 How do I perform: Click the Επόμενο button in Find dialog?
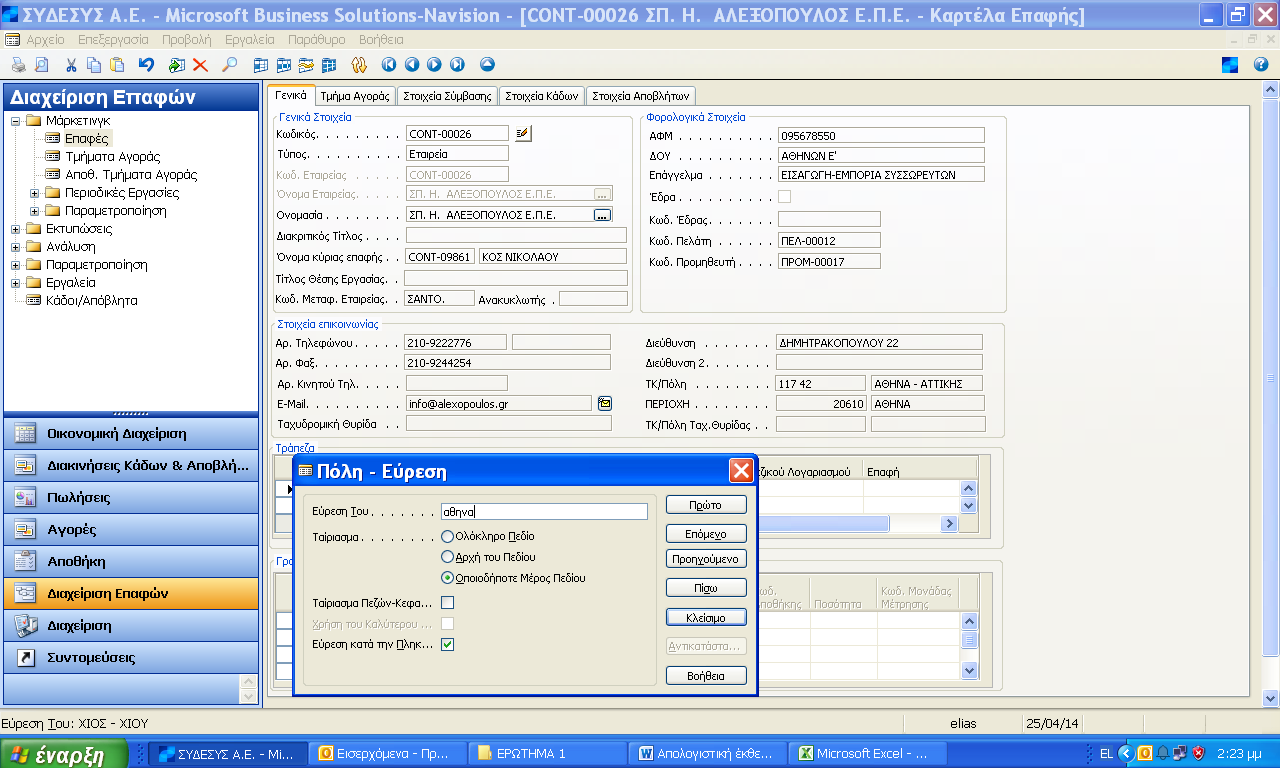point(706,534)
